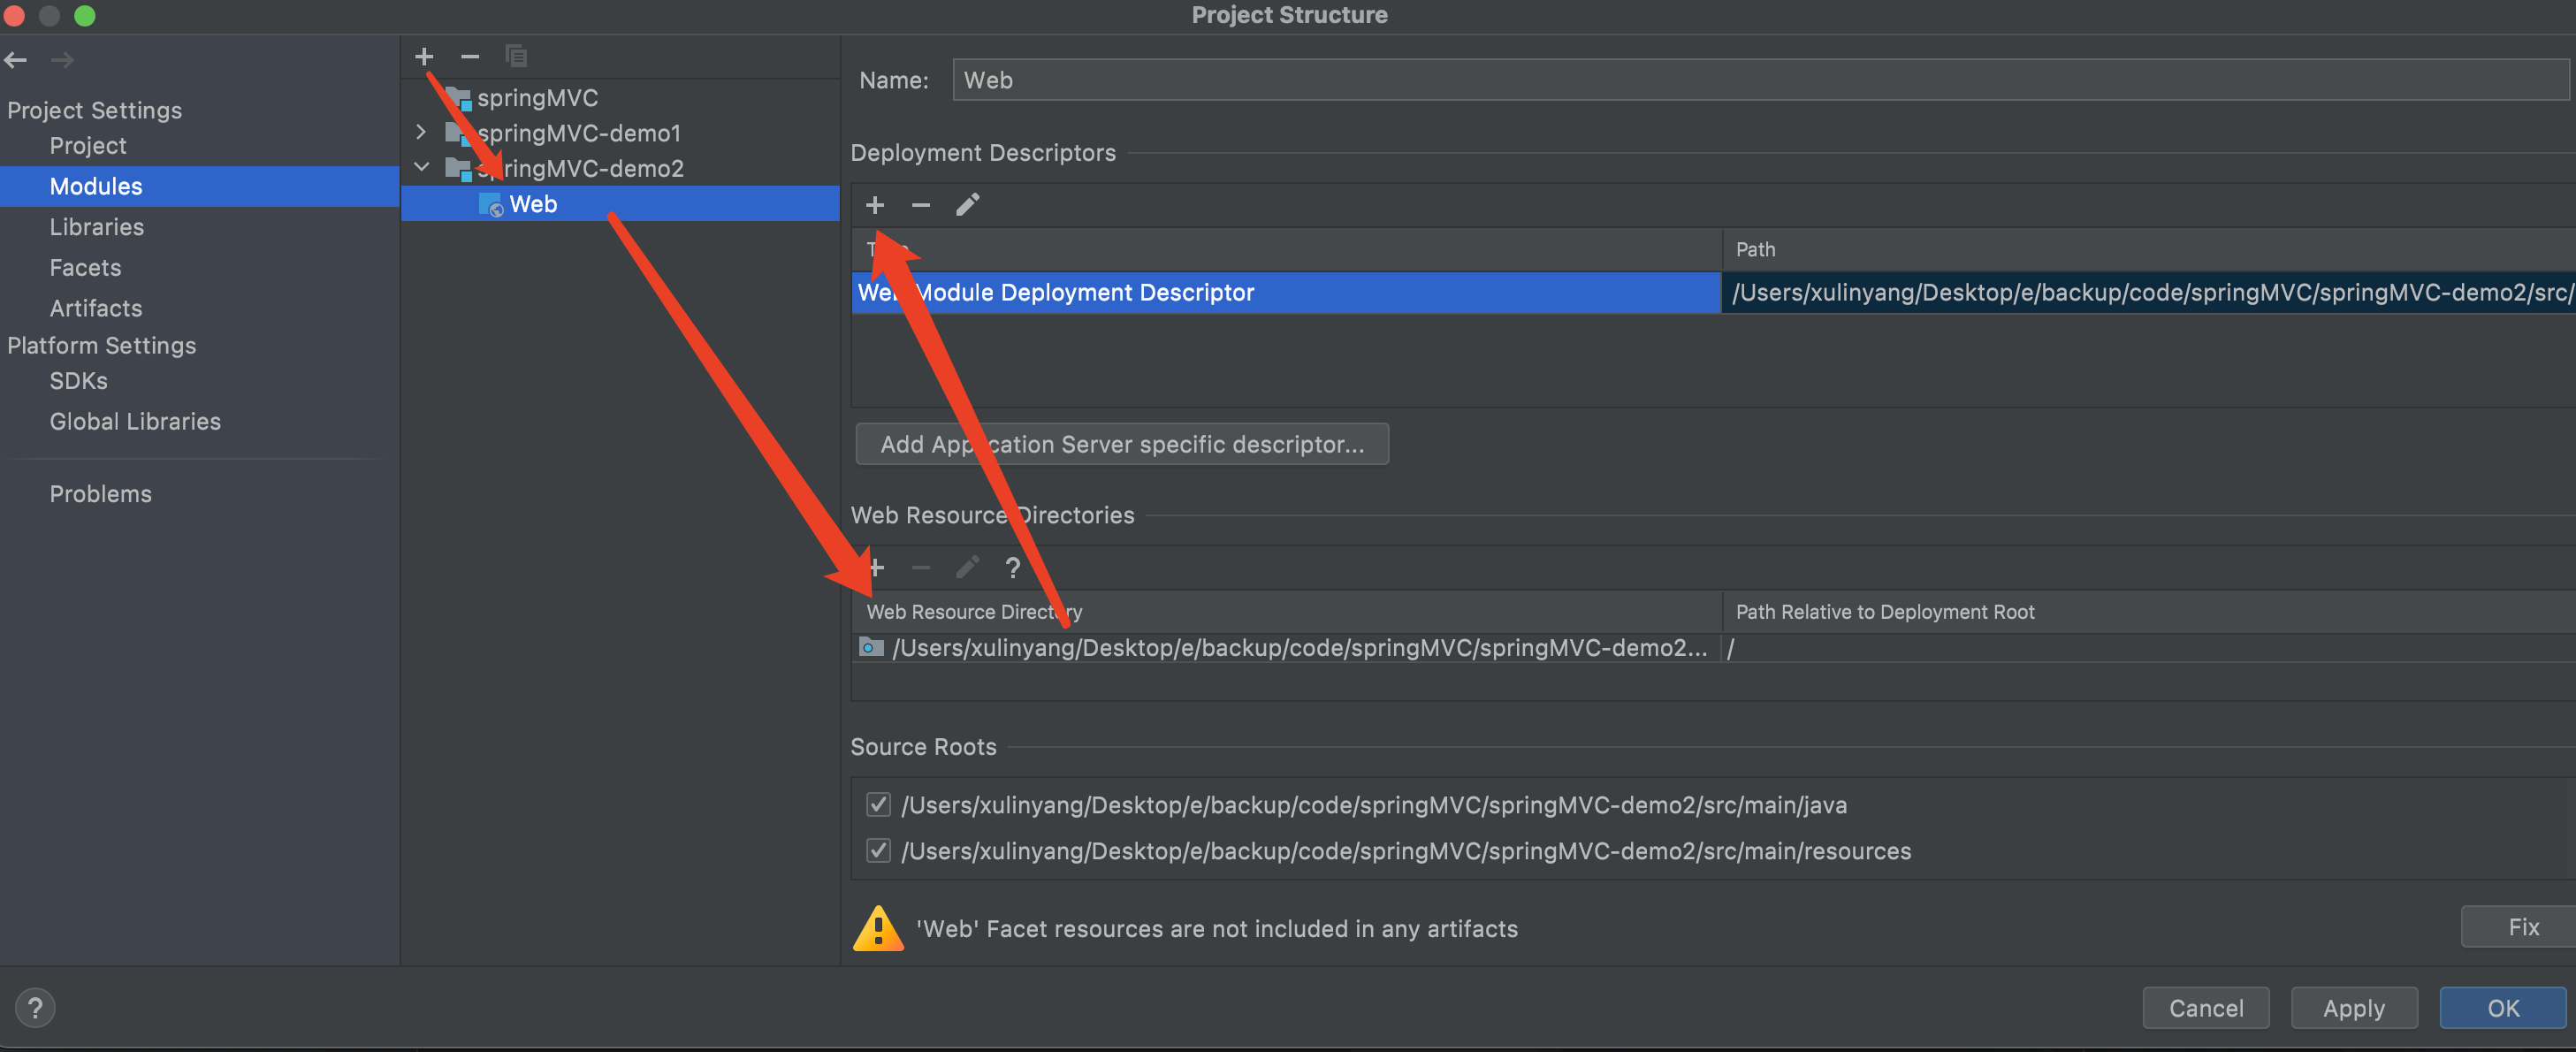Click the back navigation arrow
Screen dimensions: 2576x1052
pyautogui.click(x=16, y=61)
